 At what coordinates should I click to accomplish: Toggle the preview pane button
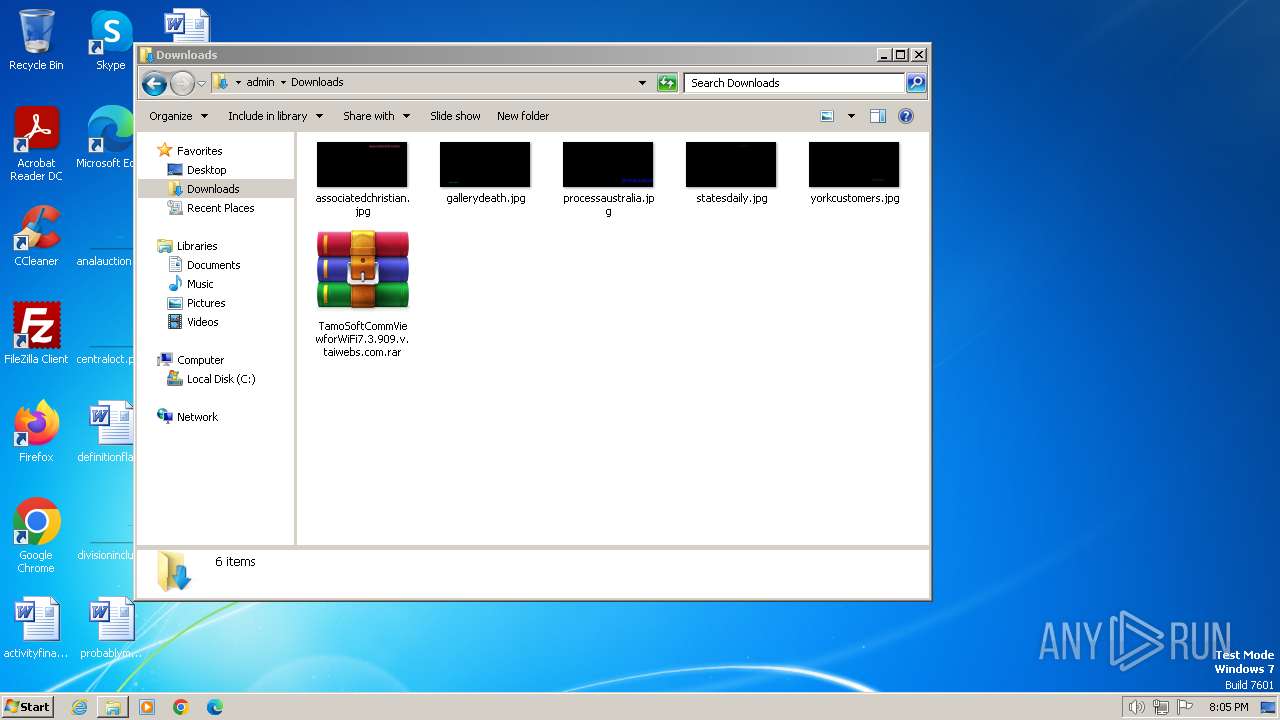pos(878,116)
